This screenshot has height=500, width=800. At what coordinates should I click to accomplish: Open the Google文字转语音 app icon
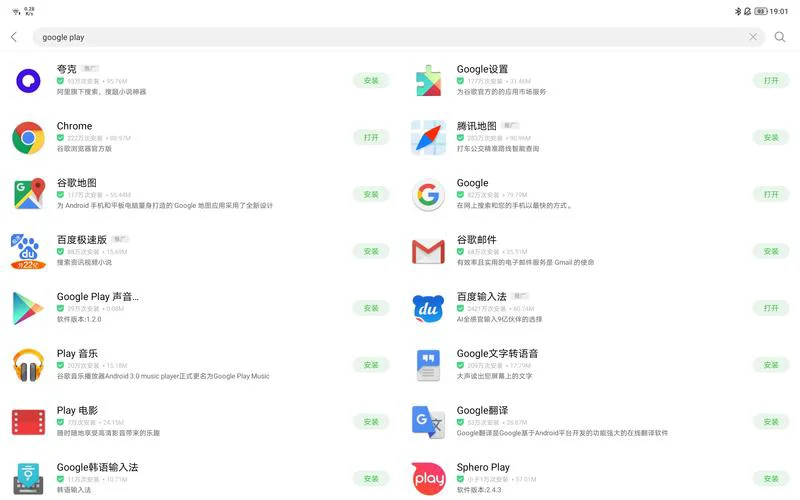coord(428,365)
